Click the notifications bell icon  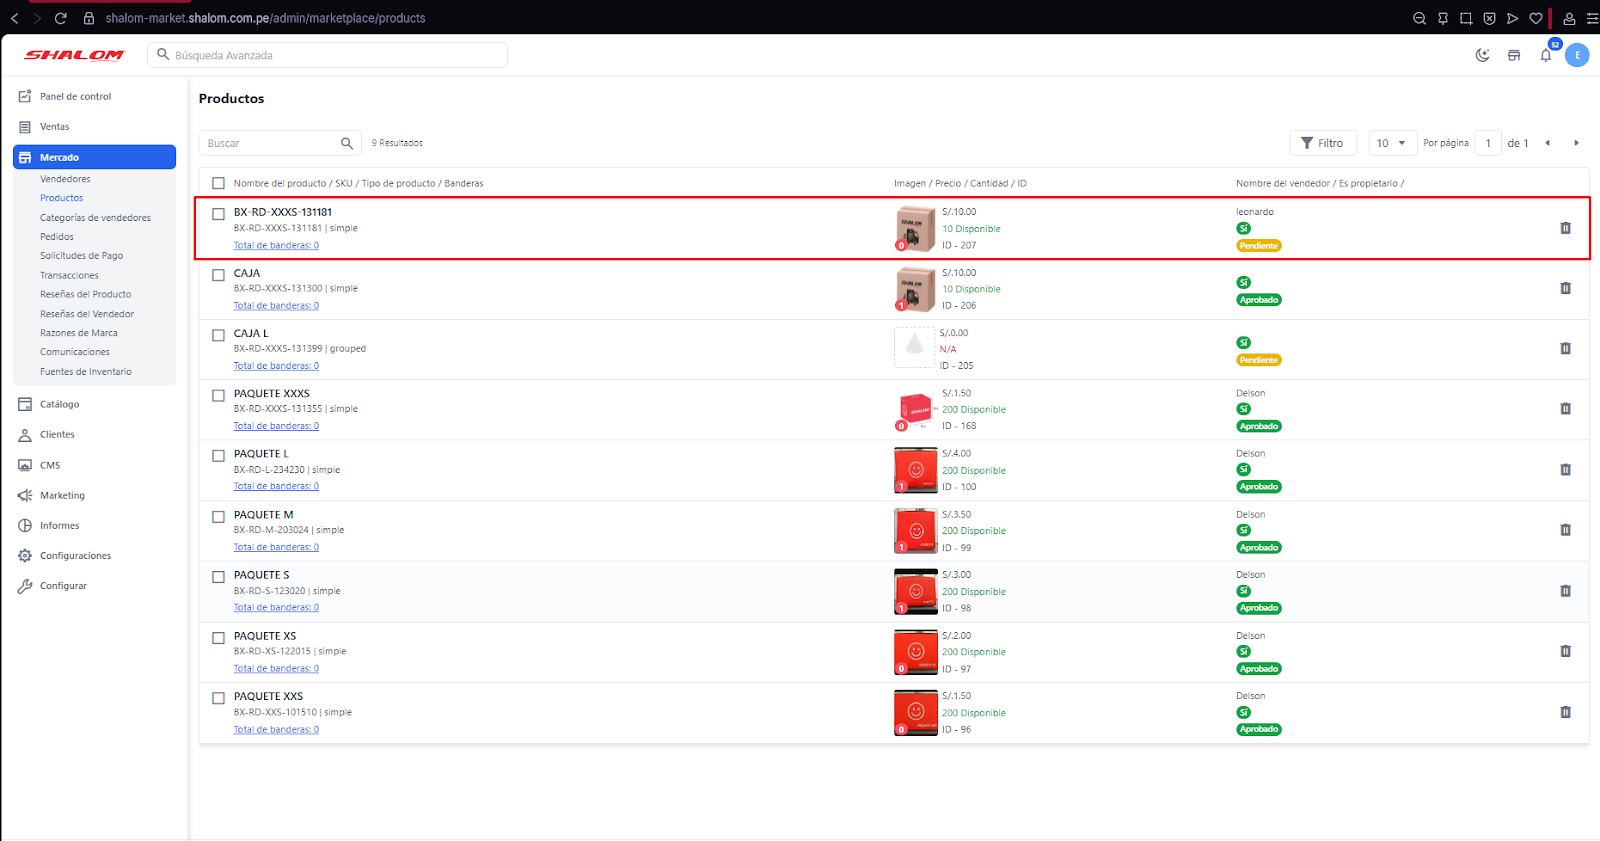[x=1546, y=56]
